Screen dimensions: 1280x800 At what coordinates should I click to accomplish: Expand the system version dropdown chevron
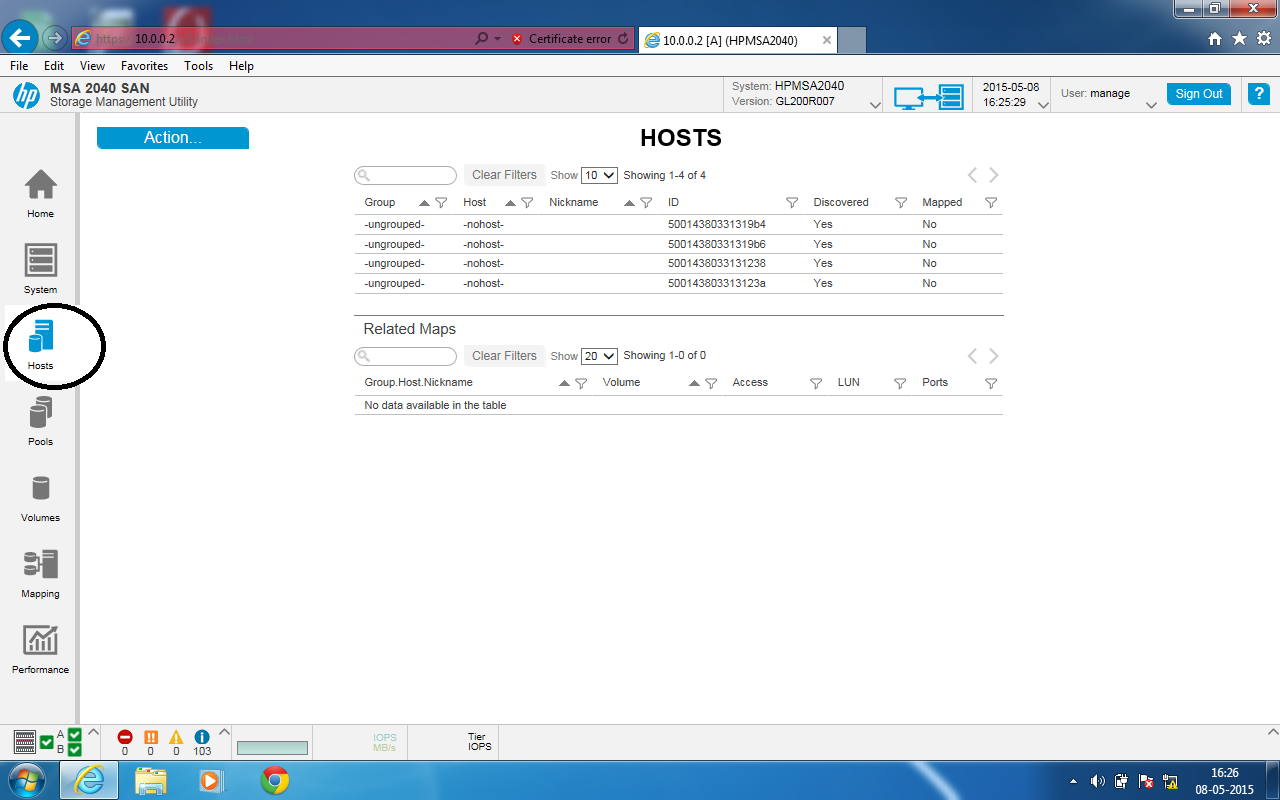(x=873, y=103)
